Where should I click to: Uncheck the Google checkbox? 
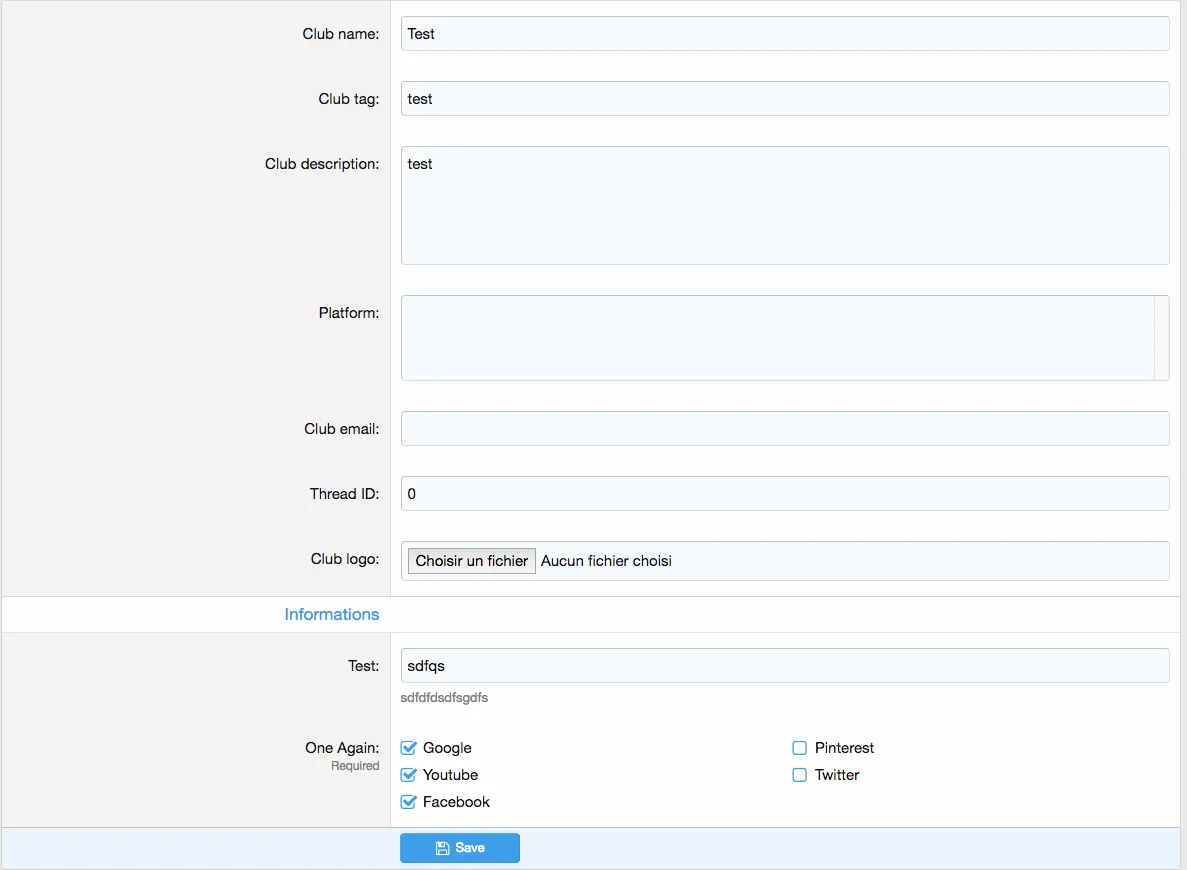click(408, 748)
